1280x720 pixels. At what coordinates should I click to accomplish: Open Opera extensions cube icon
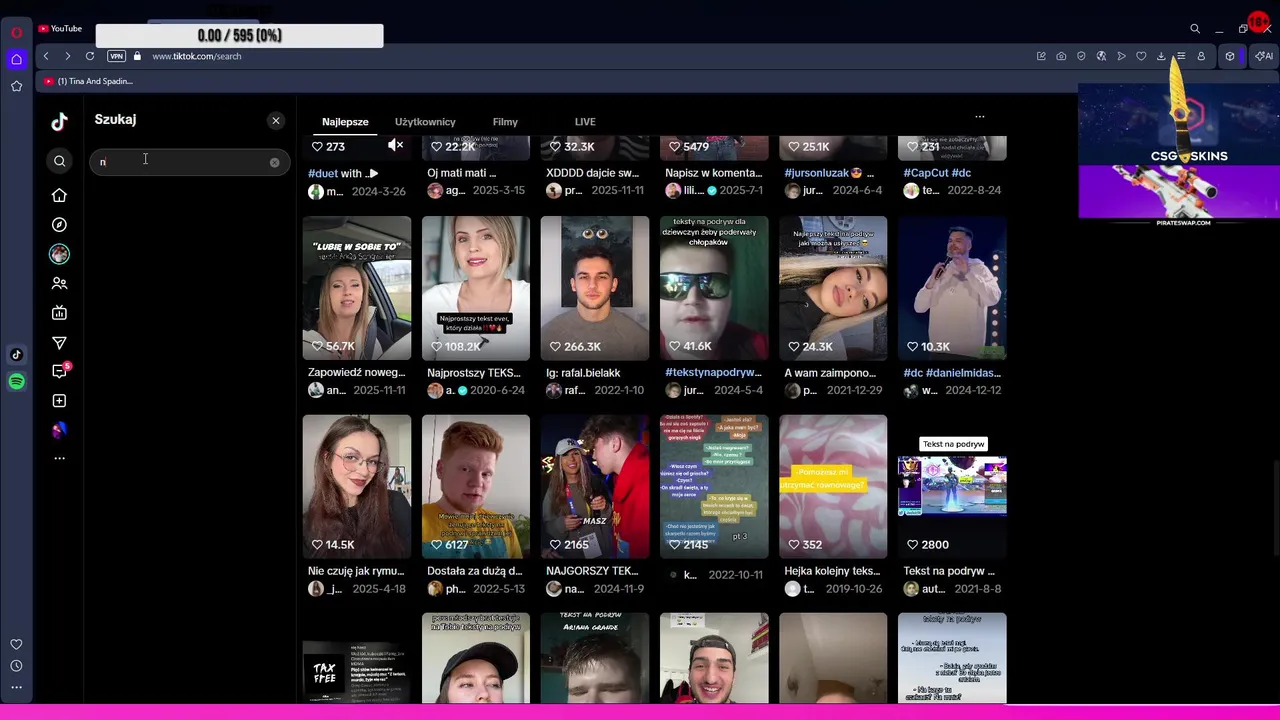(1230, 56)
